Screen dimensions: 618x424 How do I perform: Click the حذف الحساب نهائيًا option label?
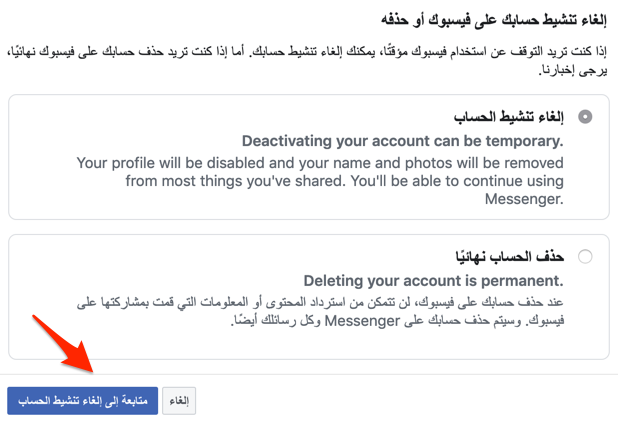(x=510, y=257)
